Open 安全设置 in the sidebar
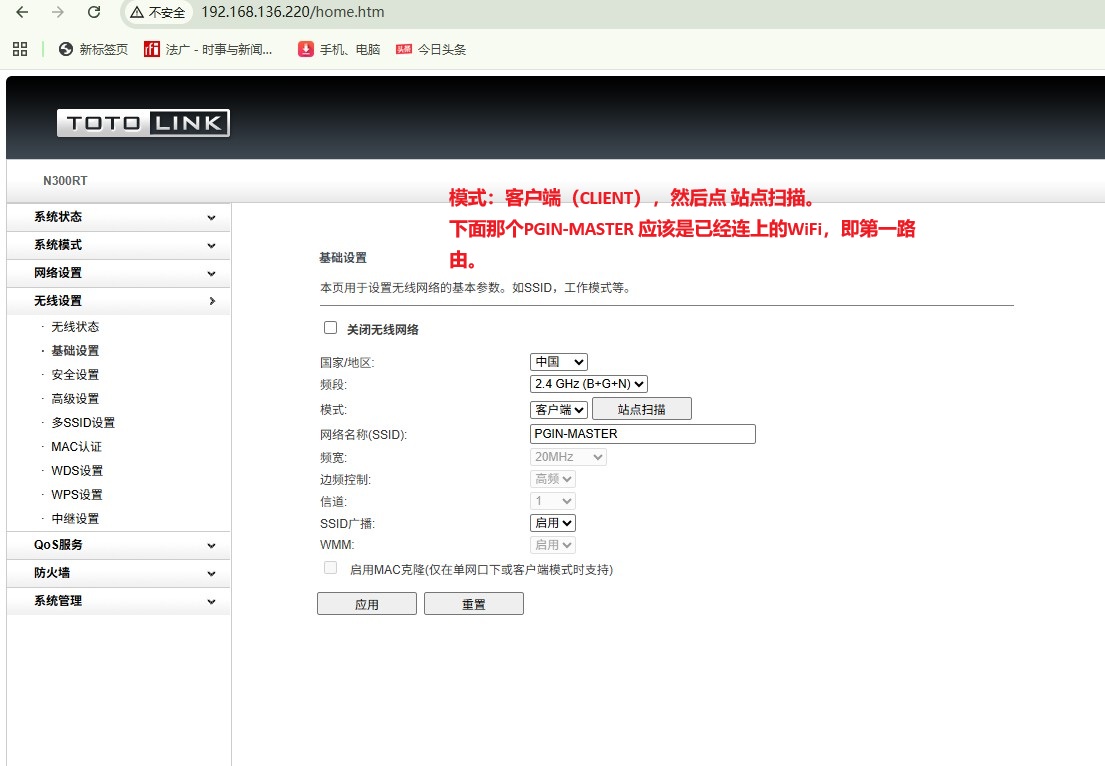The width and height of the screenshot is (1105, 766). 75,375
